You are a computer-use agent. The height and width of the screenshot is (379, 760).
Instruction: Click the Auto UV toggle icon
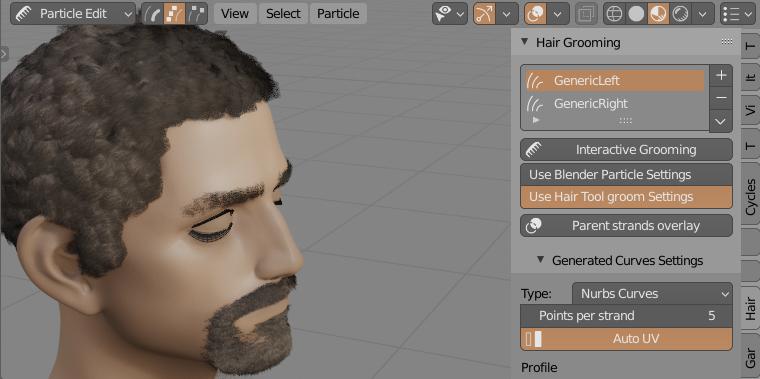pyautogui.click(x=534, y=339)
